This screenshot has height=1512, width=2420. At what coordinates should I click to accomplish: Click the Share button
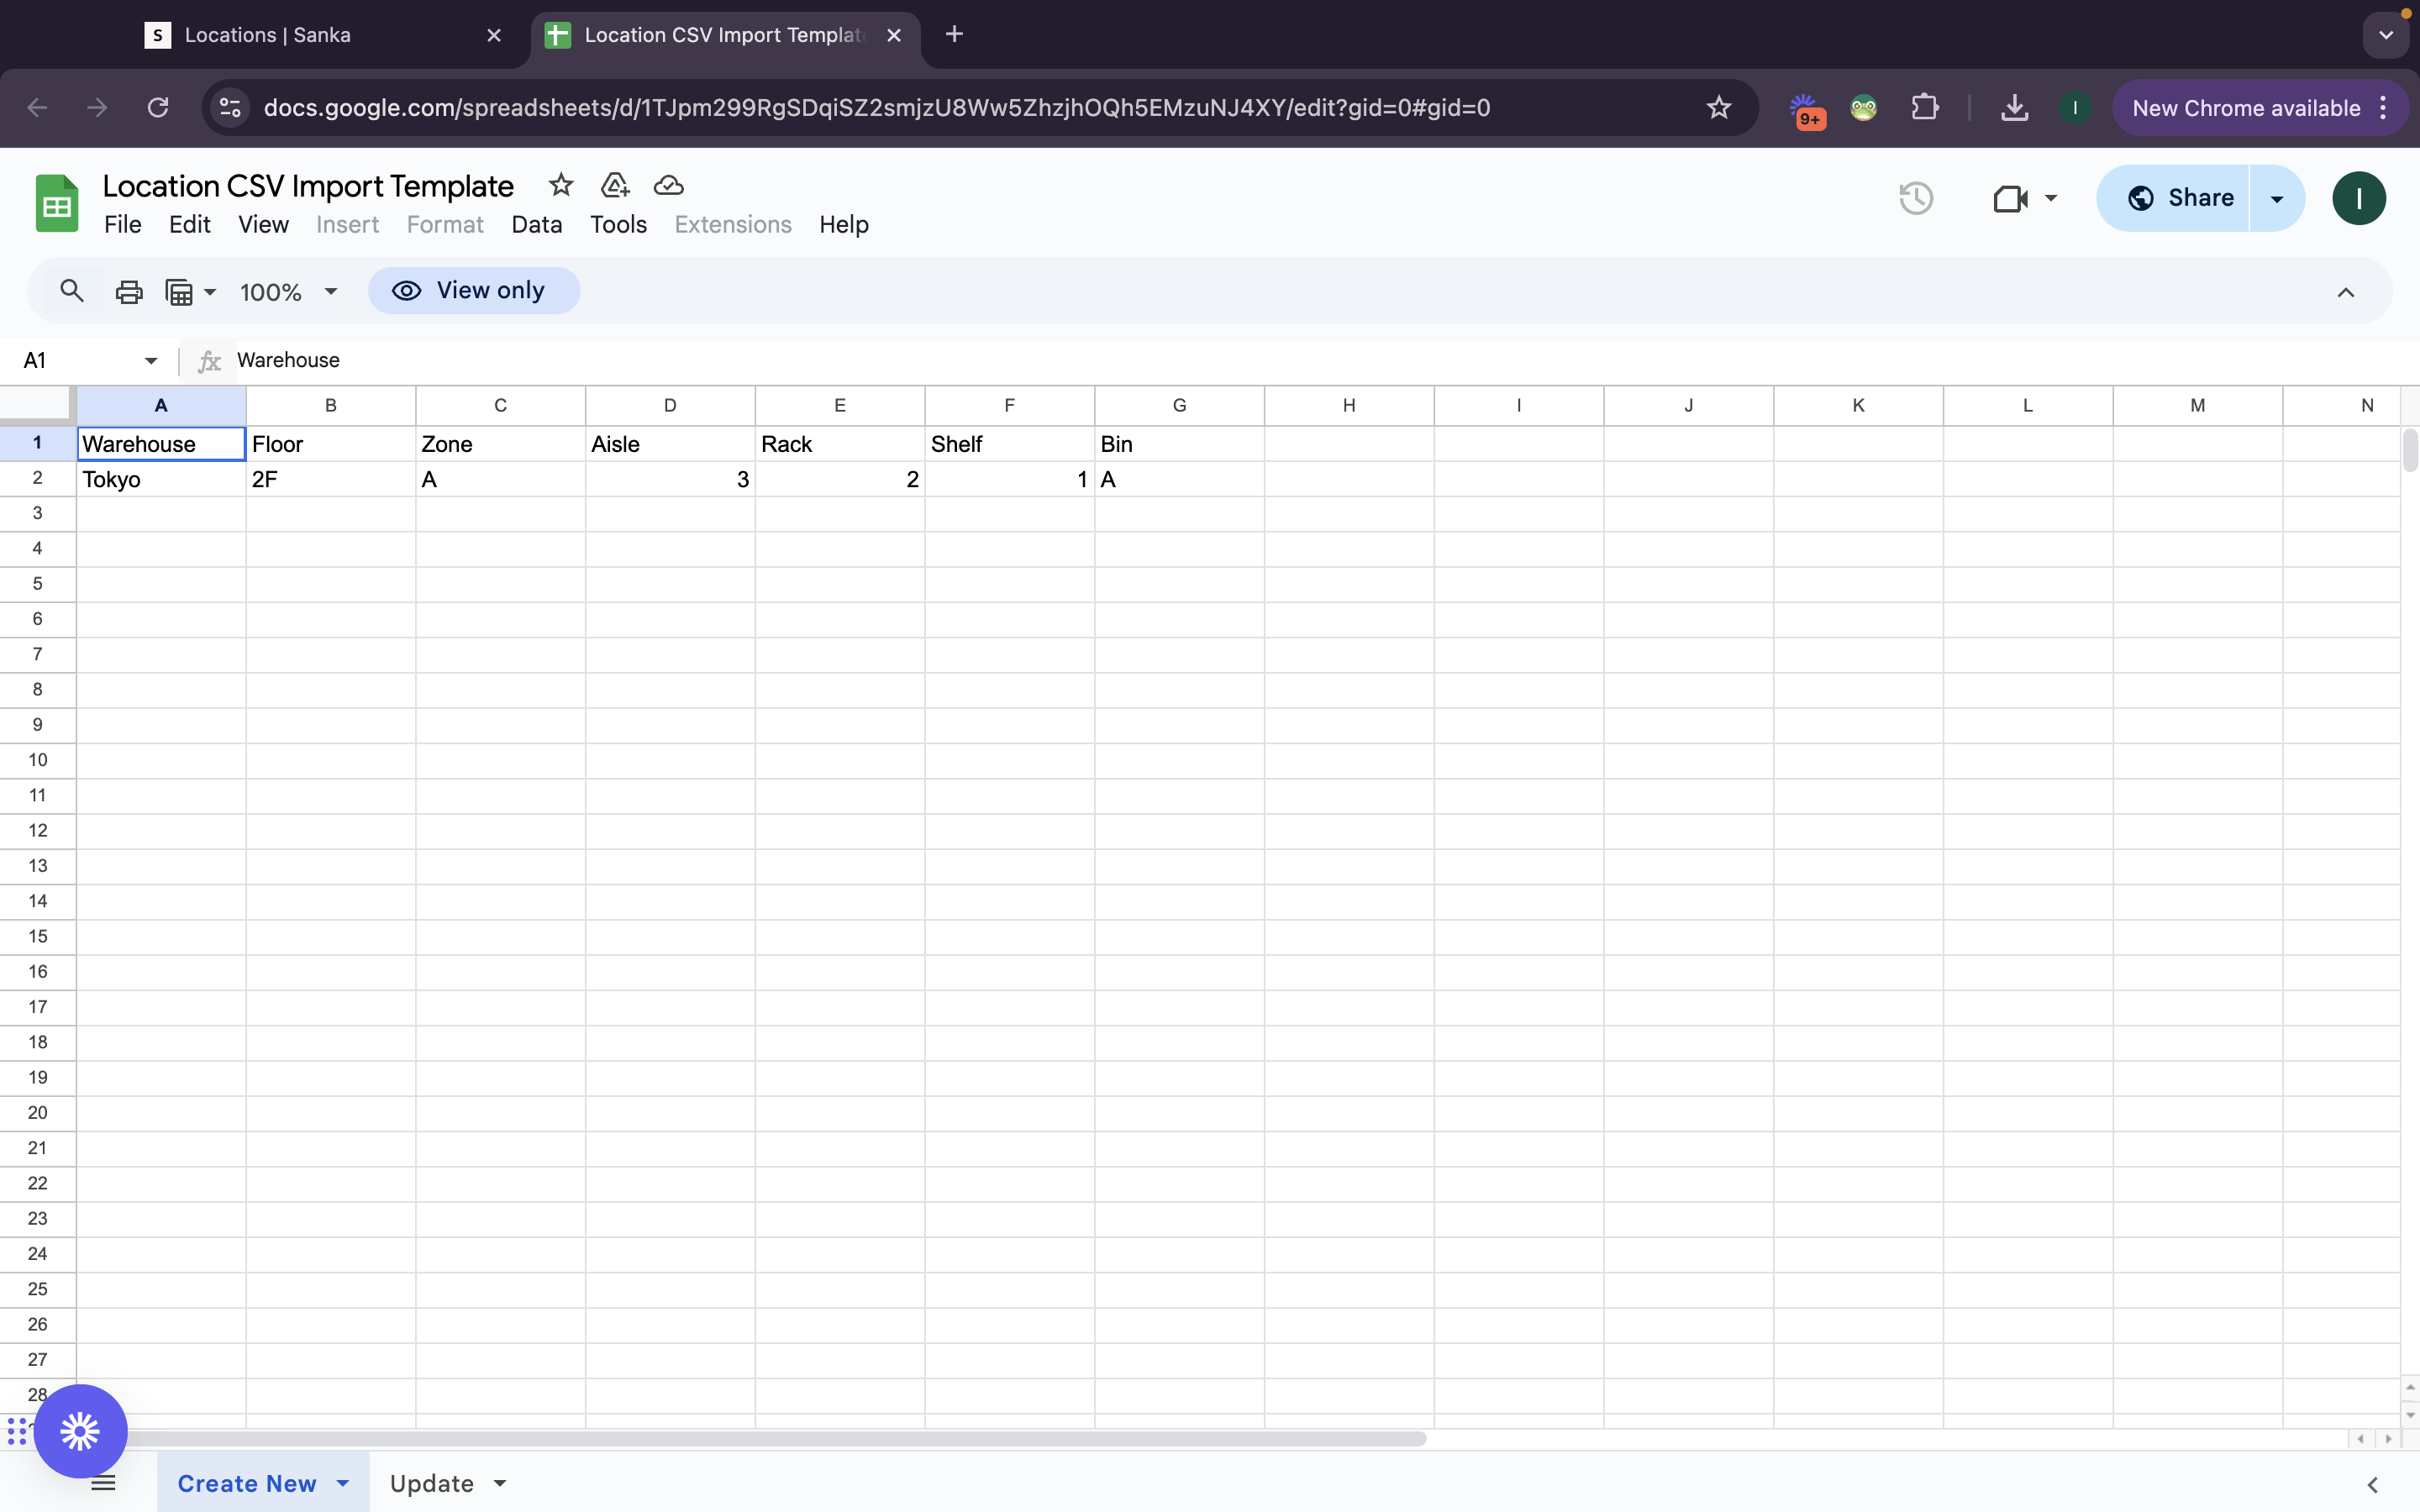point(2180,198)
